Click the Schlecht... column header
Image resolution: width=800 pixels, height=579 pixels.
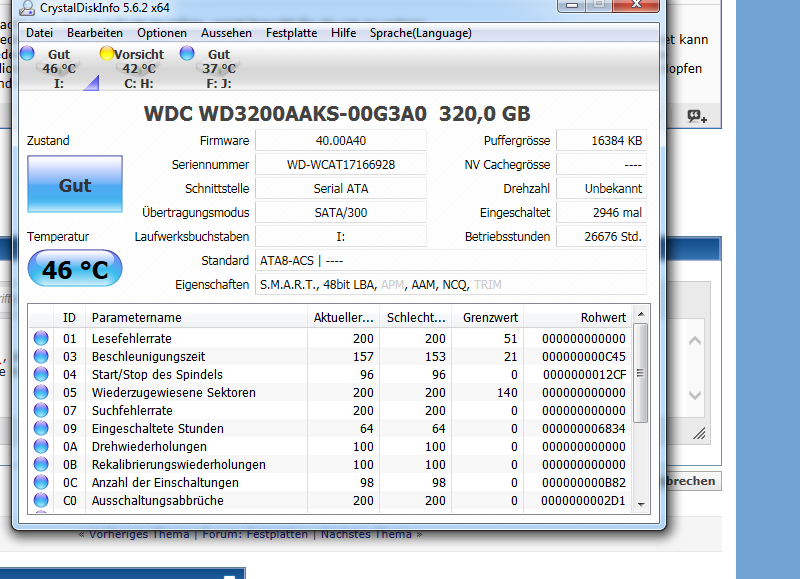click(x=415, y=317)
